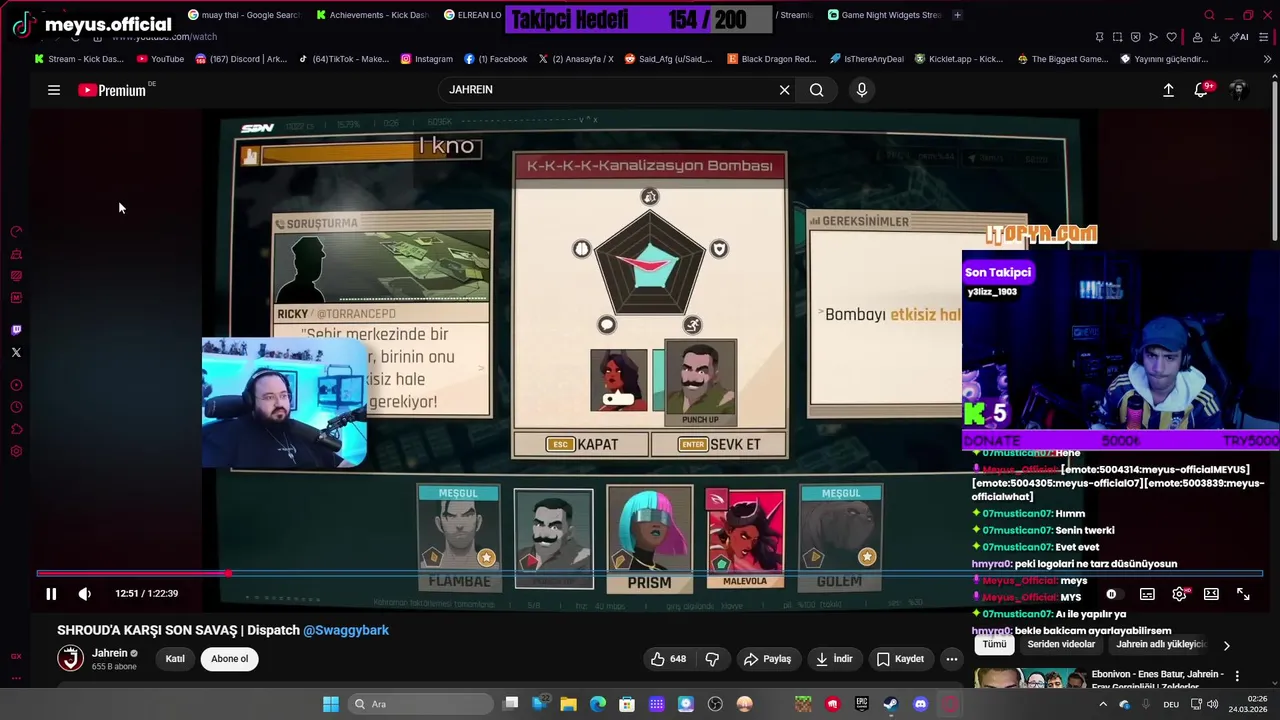The image size is (1280, 720).
Task: Start voice search with microphone icon
Action: coord(862,90)
